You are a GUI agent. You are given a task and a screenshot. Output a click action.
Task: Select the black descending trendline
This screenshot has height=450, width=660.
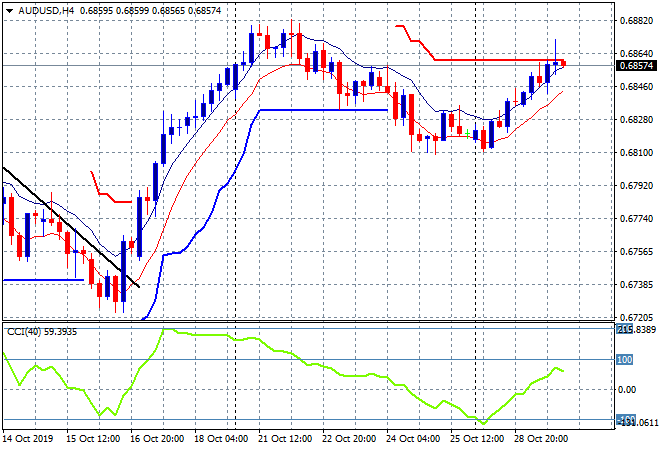(x=71, y=227)
